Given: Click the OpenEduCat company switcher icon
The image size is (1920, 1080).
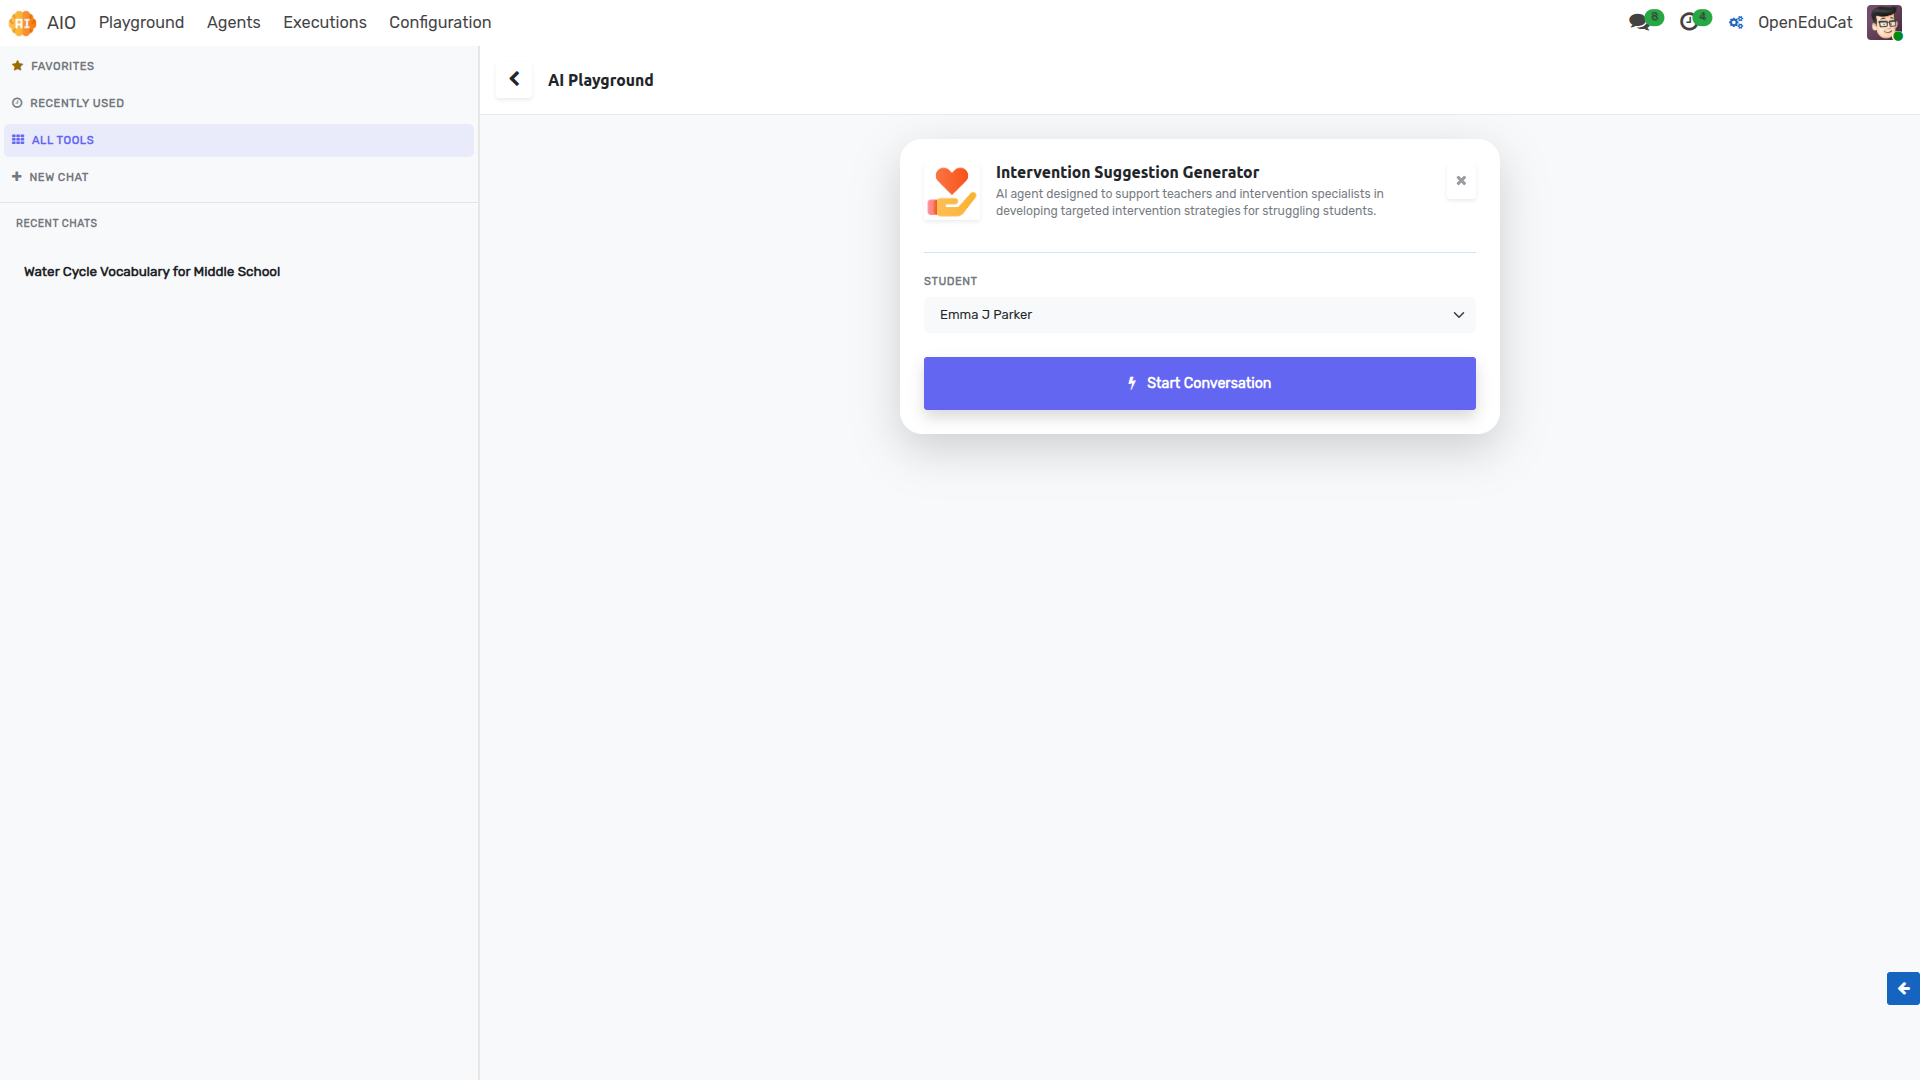Looking at the screenshot, I should click(1736, 22).
